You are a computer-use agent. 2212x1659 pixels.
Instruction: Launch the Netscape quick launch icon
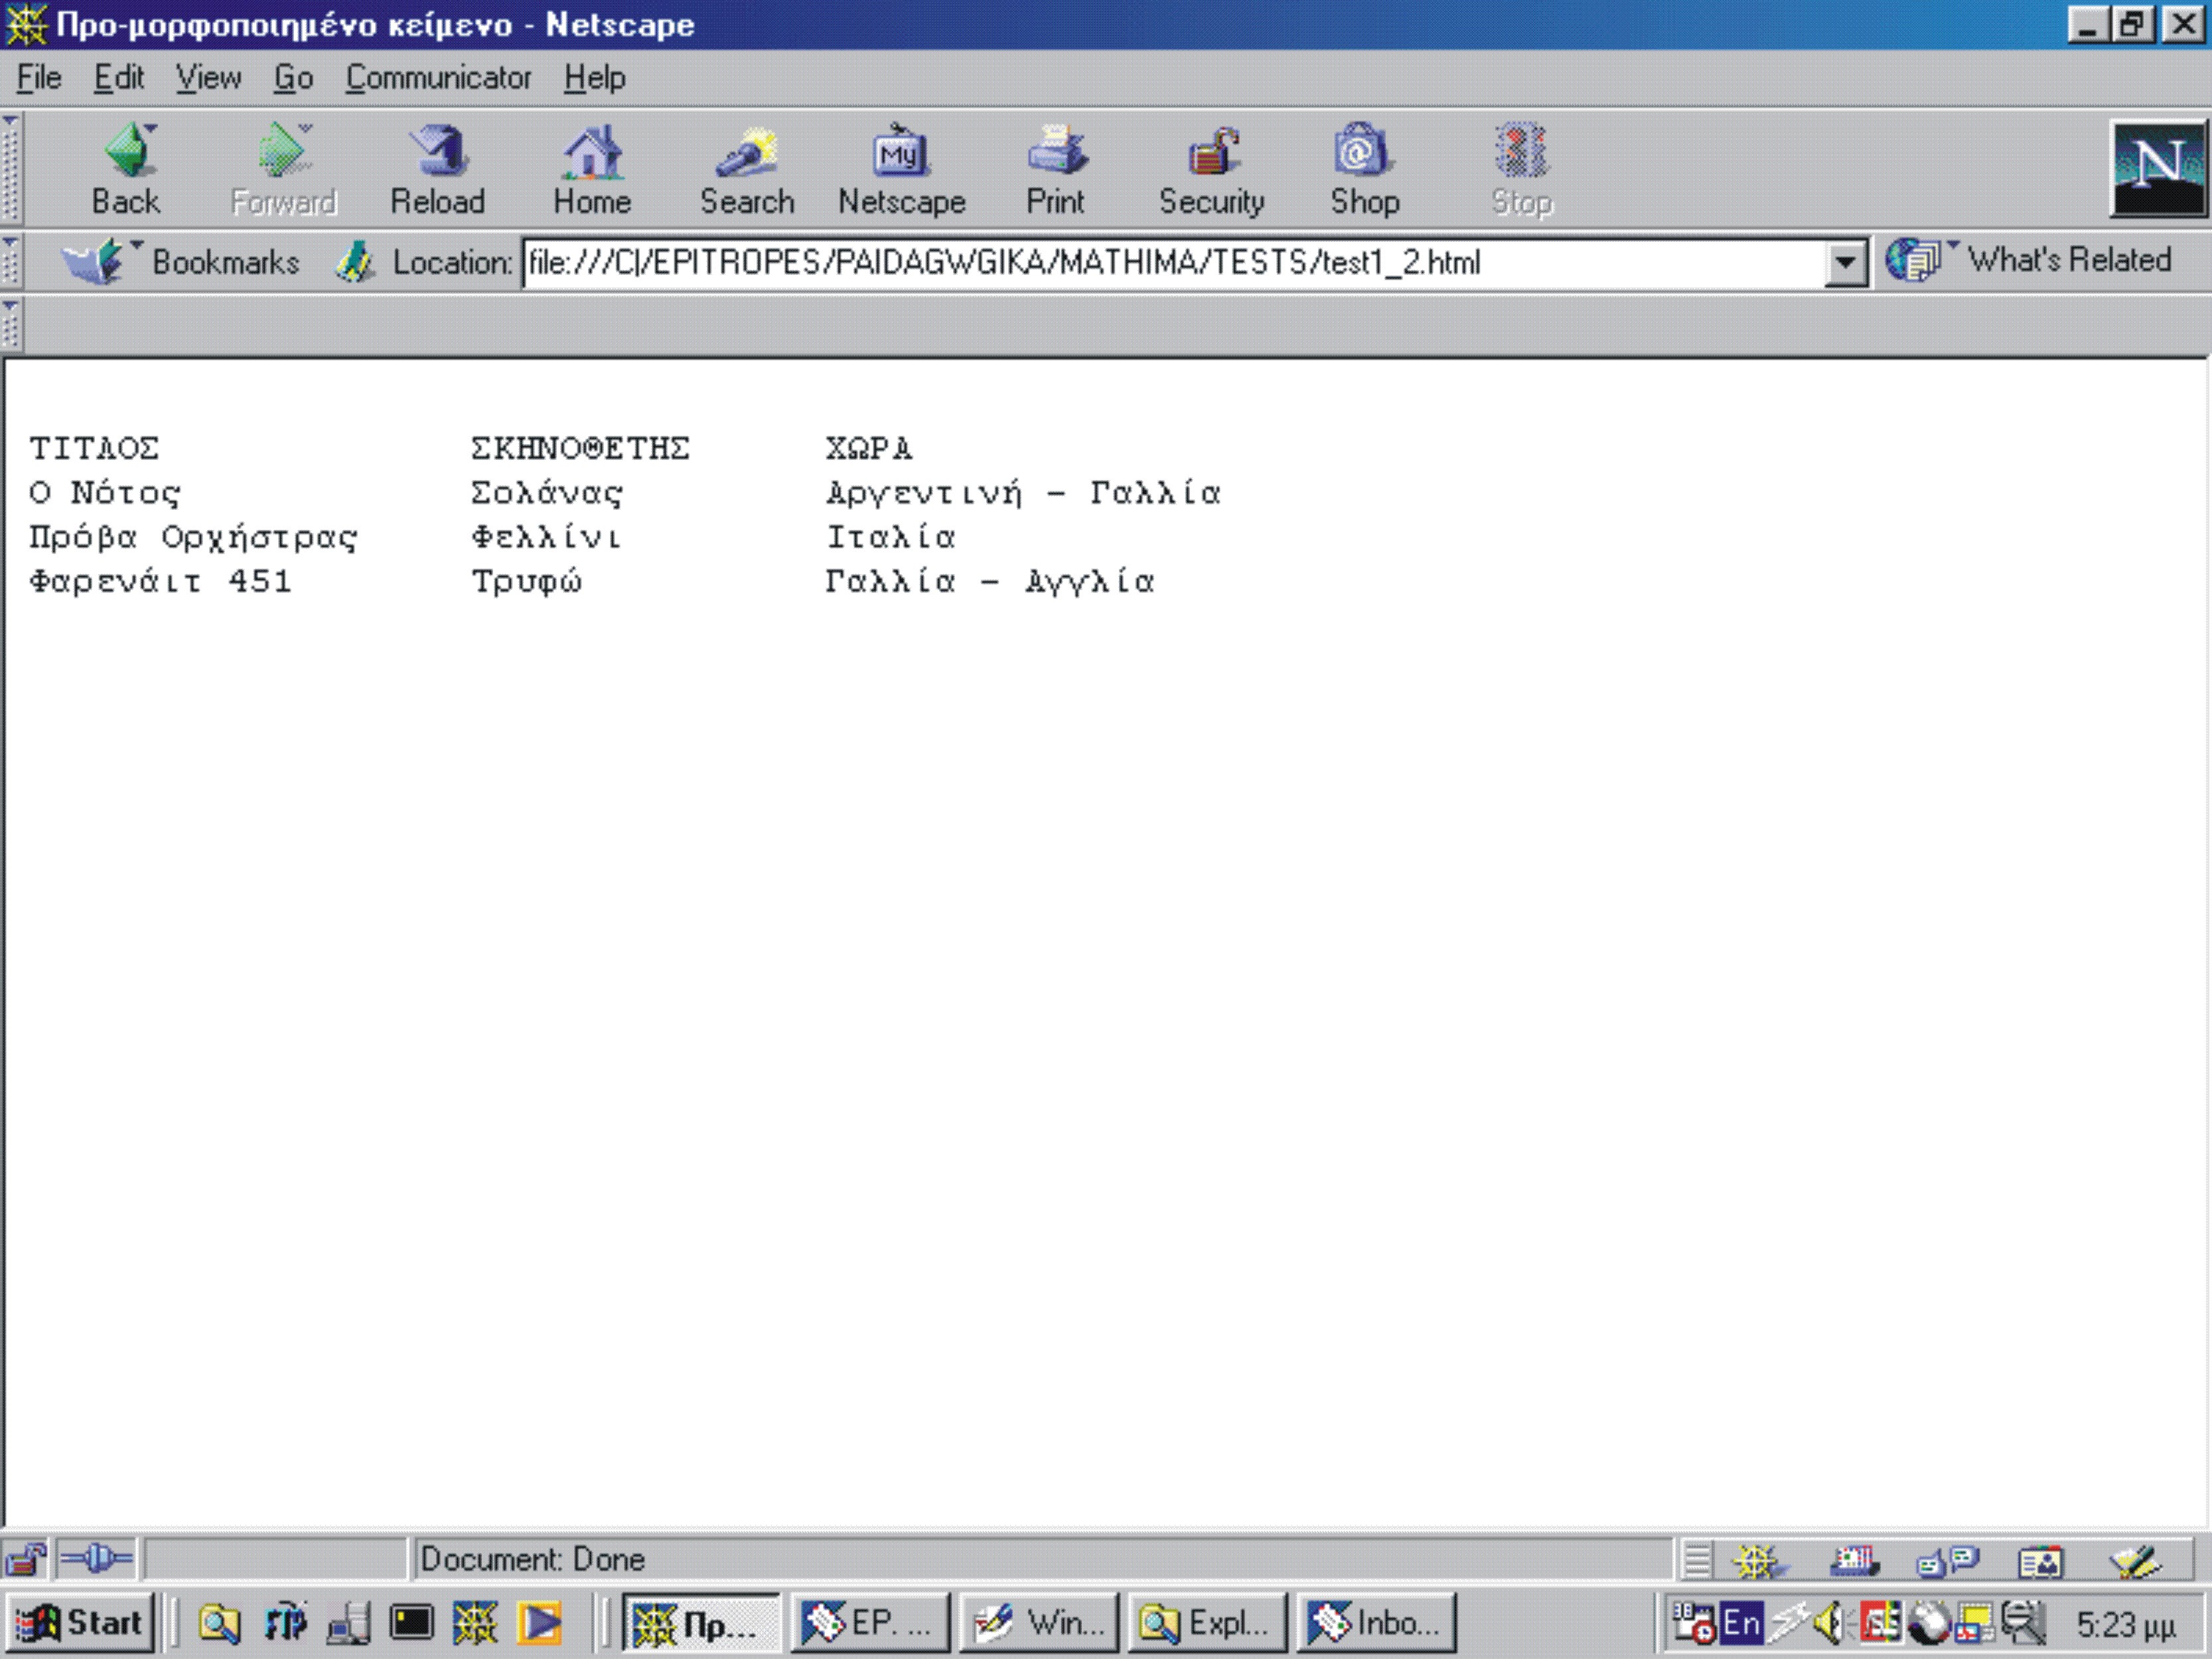pyautogui.click(x=475, y=1623)
